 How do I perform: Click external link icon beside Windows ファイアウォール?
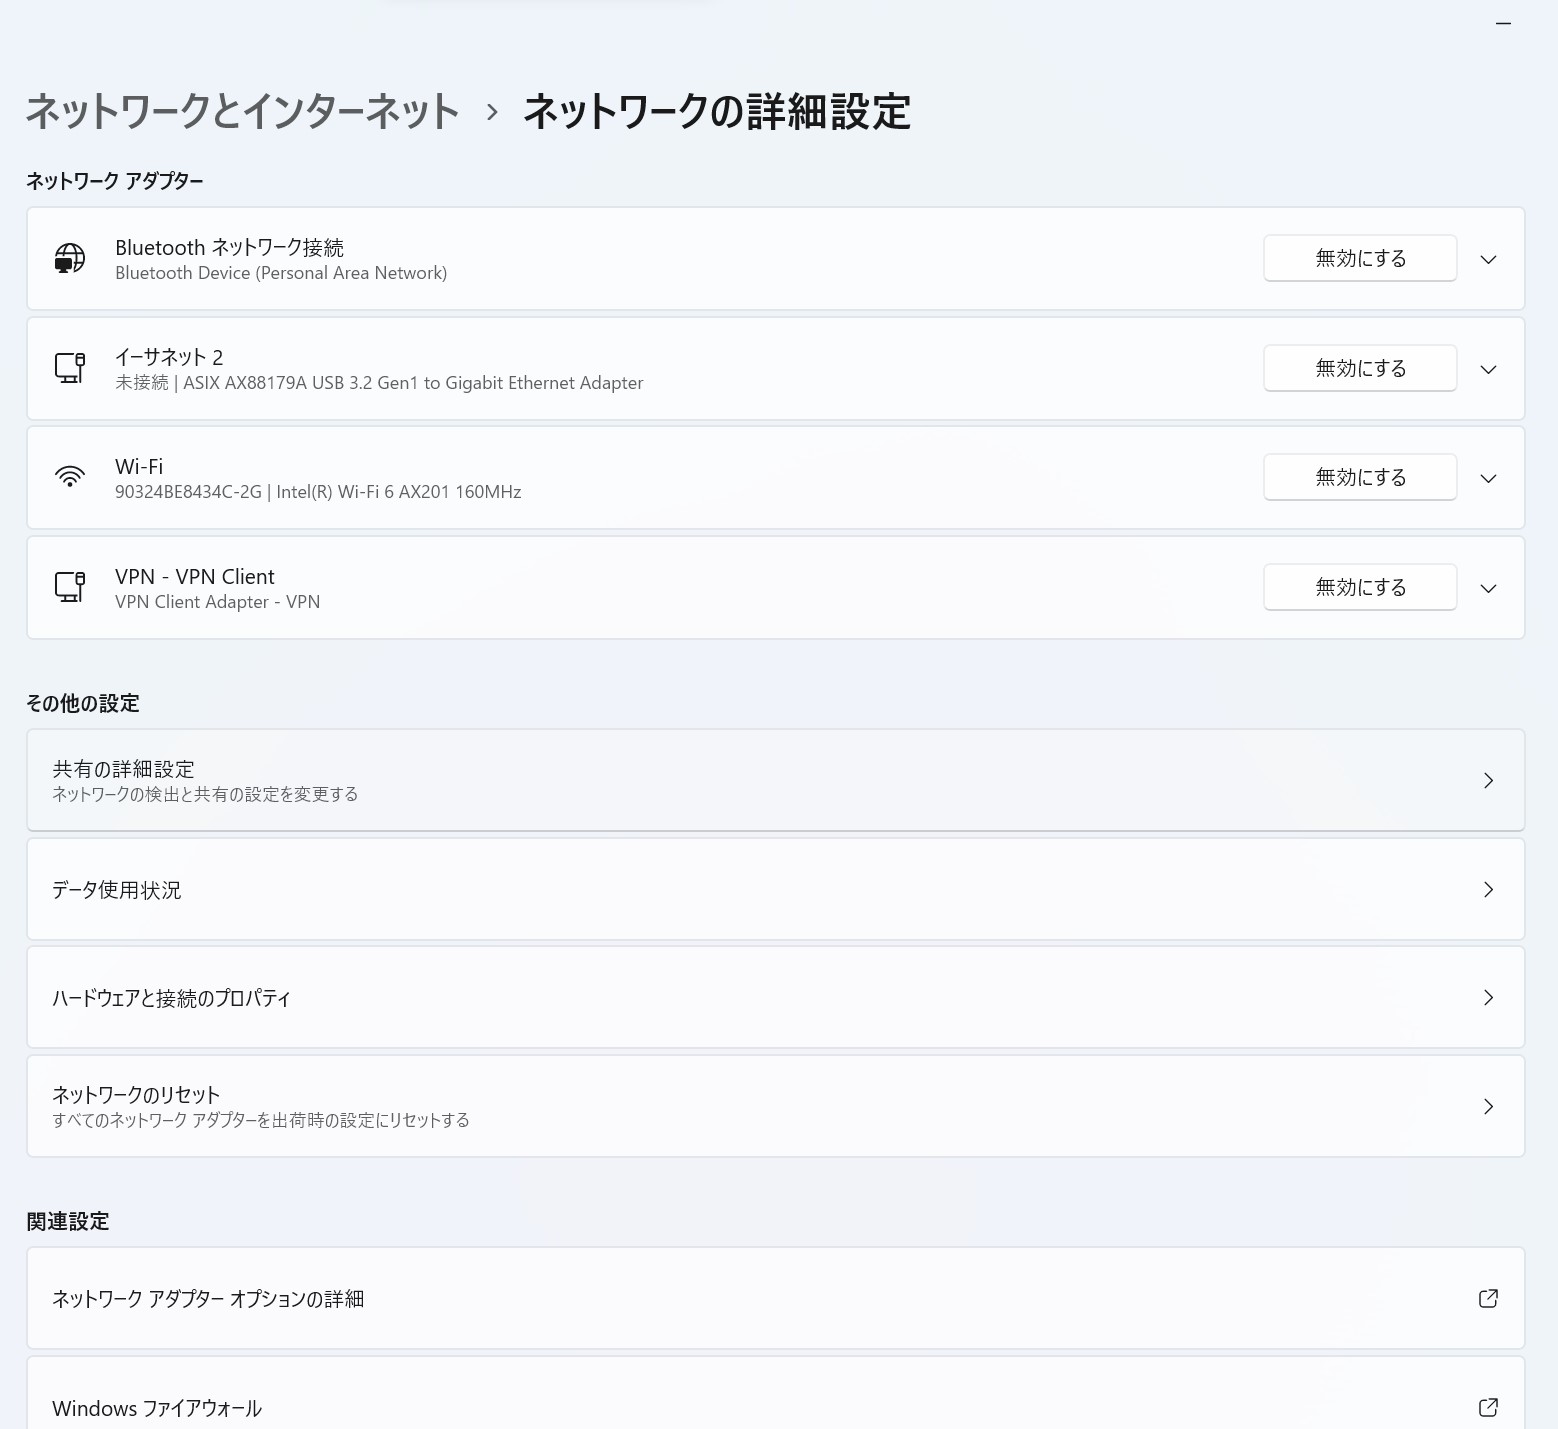click(x=1488, y=1406)
